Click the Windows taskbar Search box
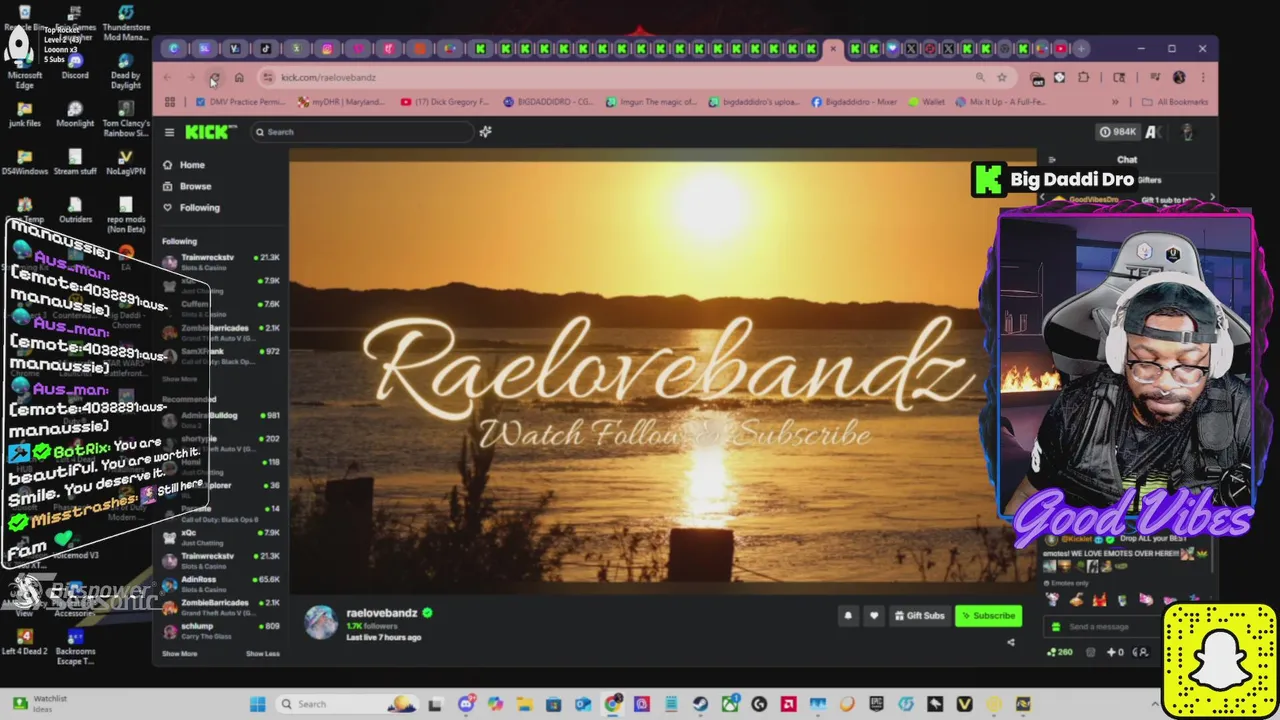The width and height of the screenshot is (1280, 720). (x=346, y=704)
